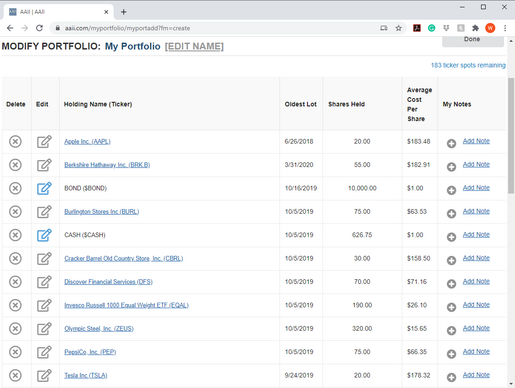515x388 pixels.
Task: Close the AAII browser tab
Action: click(106, 12)
